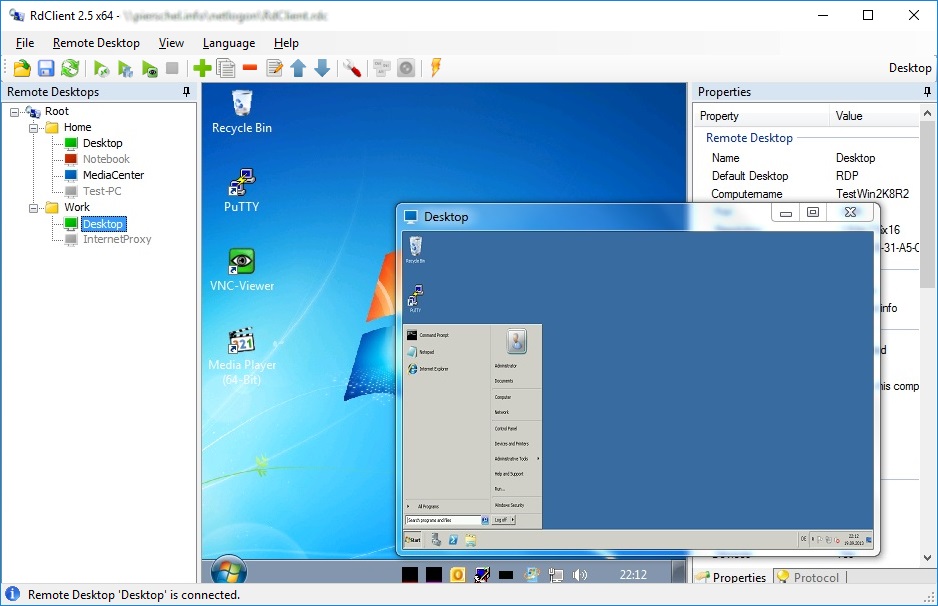Click the Properties panel scroll up arrow

(927, 113)
